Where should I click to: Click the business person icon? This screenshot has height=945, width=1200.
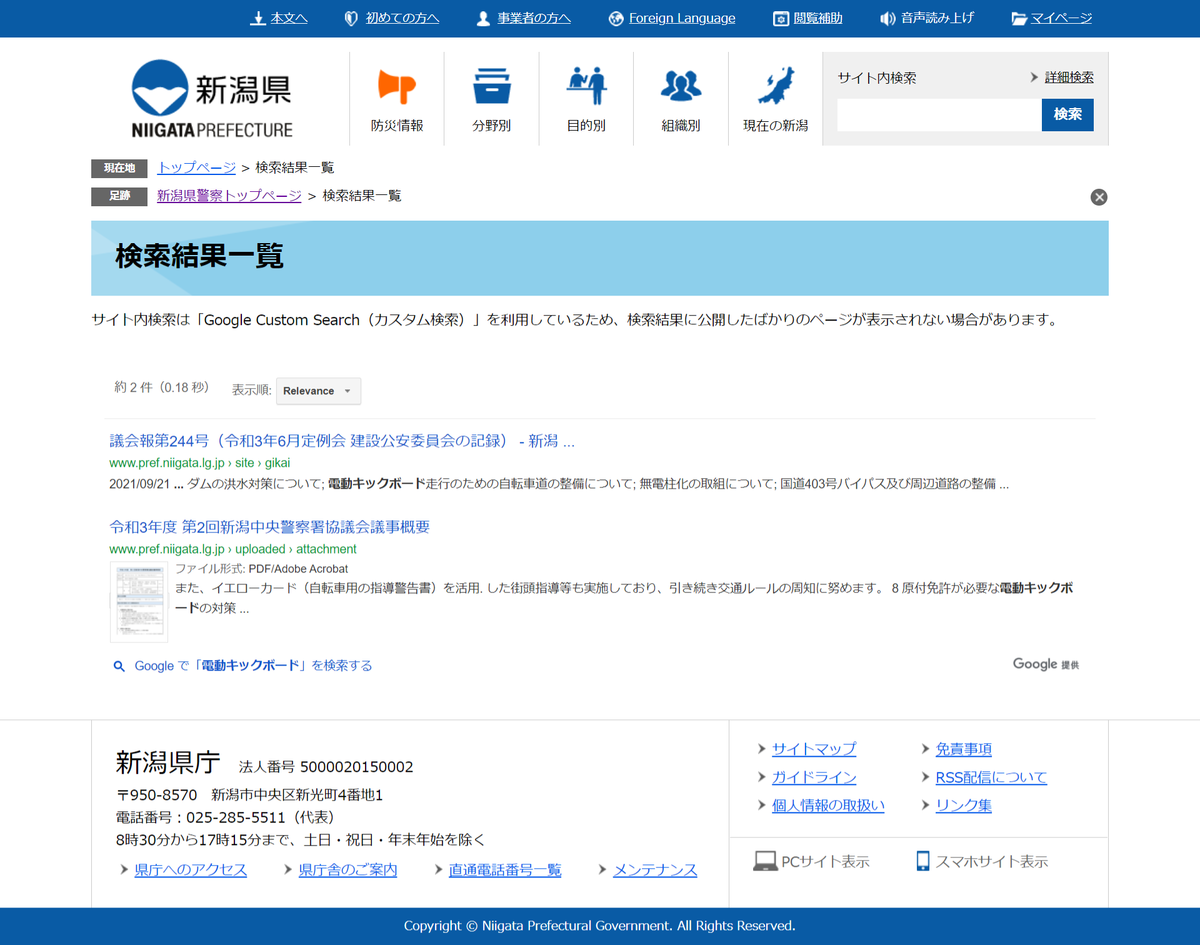(484, 18)
